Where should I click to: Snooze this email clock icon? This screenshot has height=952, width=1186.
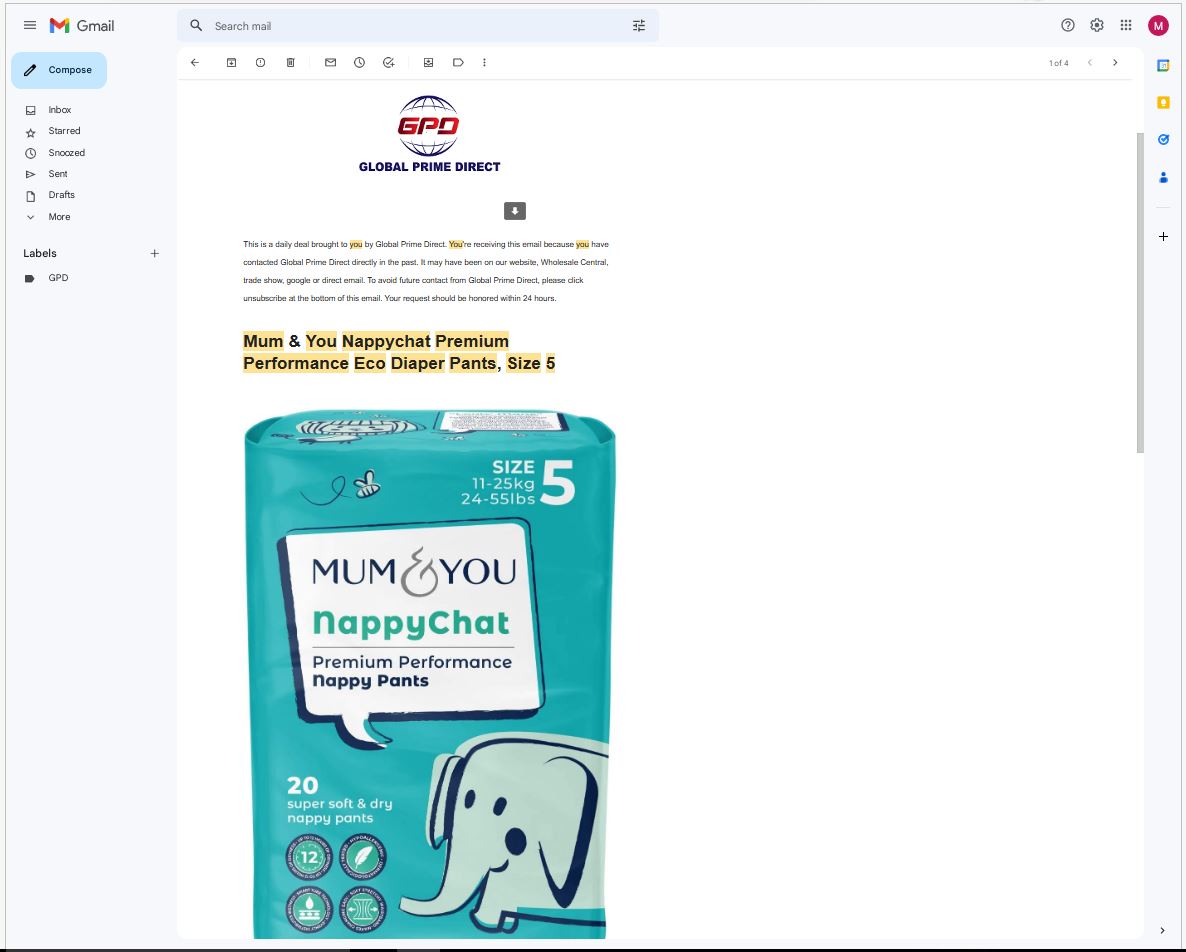click(359, 63)
